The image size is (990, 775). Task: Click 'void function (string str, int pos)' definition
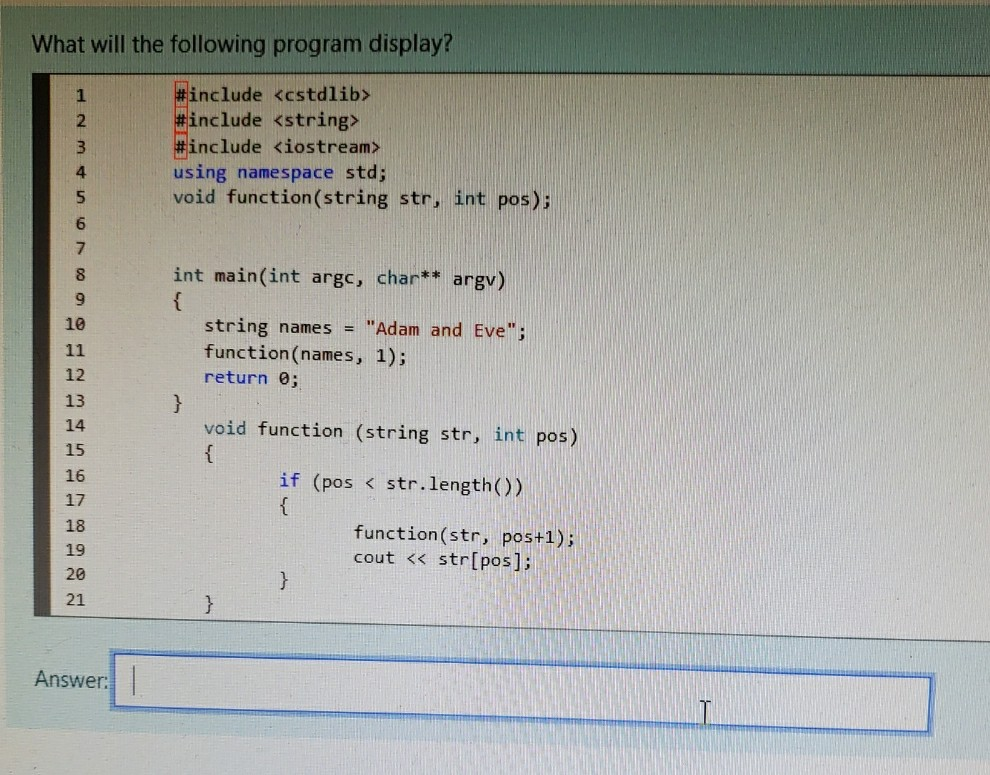390,433
